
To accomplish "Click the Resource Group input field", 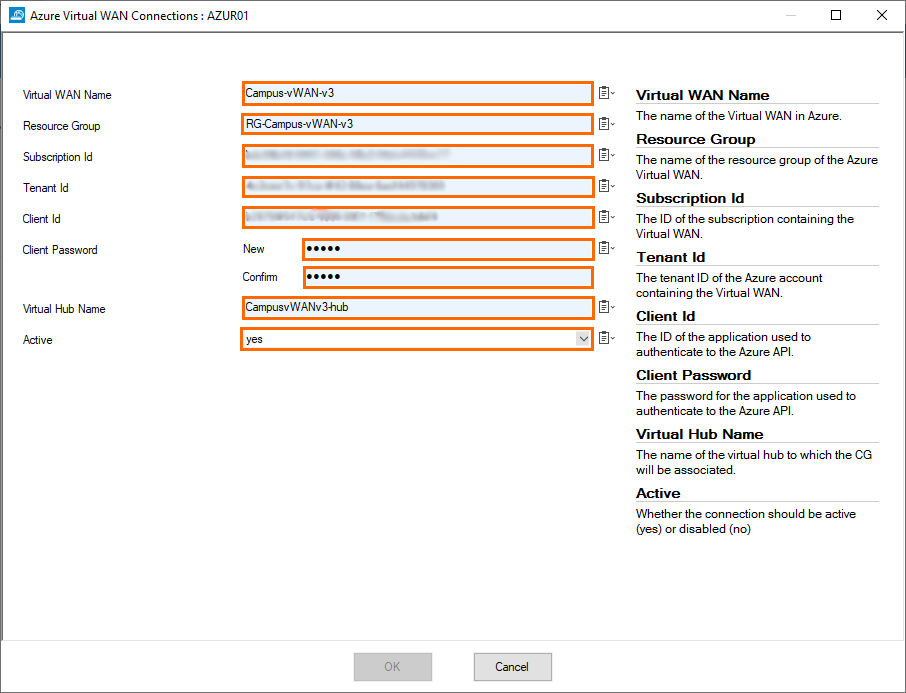I will coord(417,124).
